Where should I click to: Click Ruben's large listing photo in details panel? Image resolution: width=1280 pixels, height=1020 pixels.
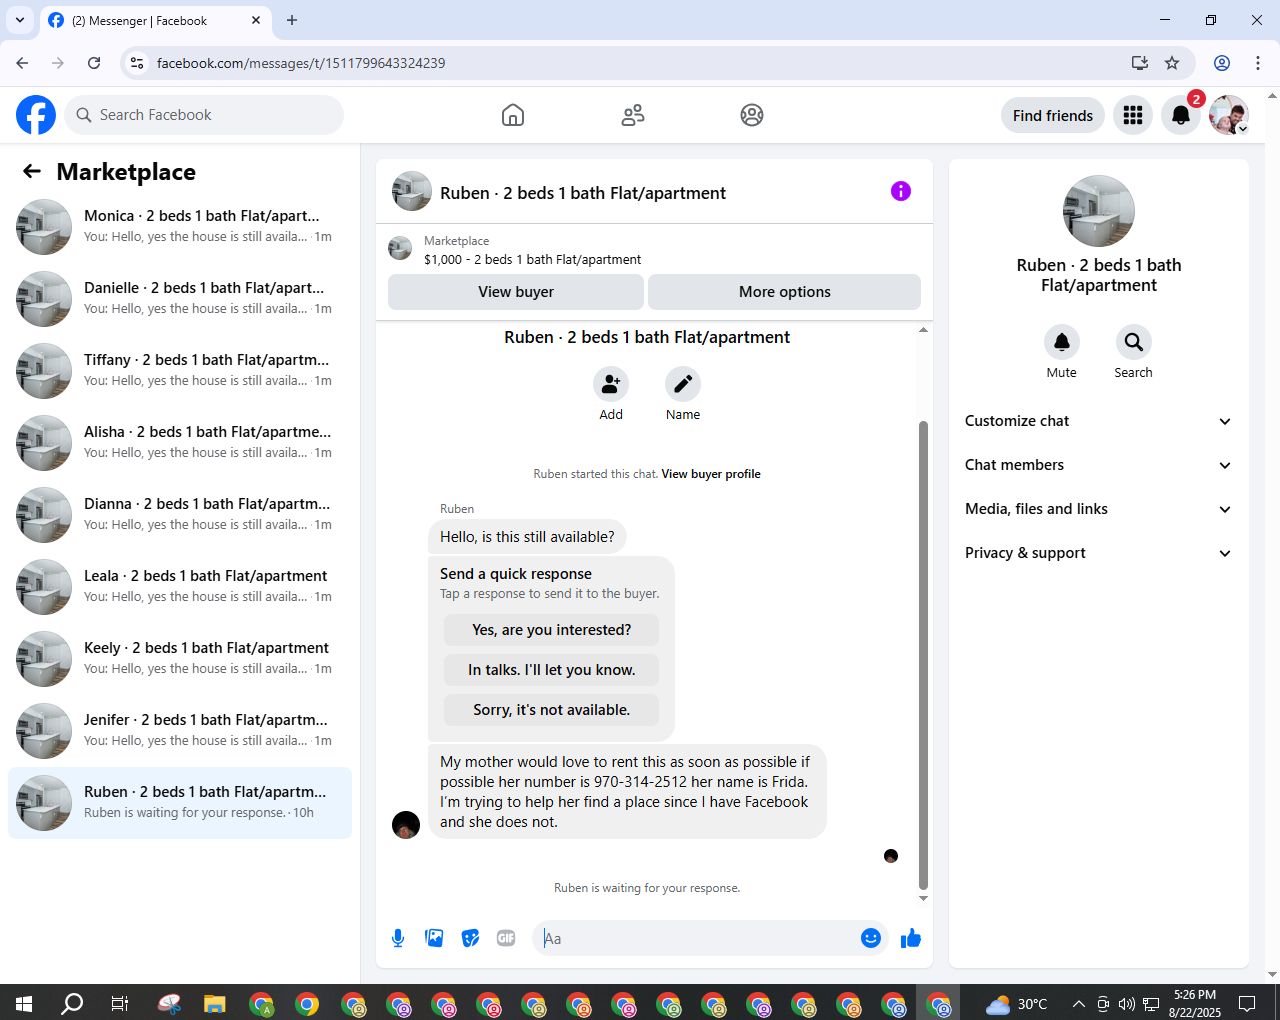point(1099,211)
